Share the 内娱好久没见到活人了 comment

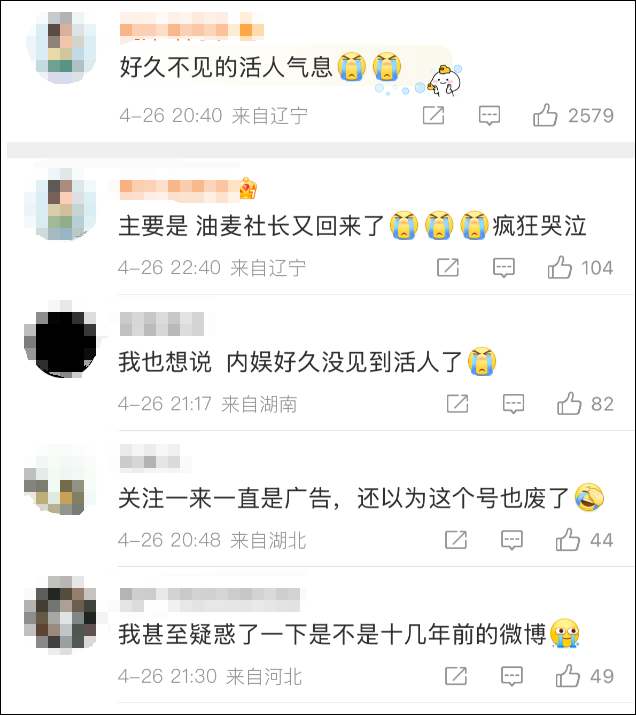[x=457, y=404]
